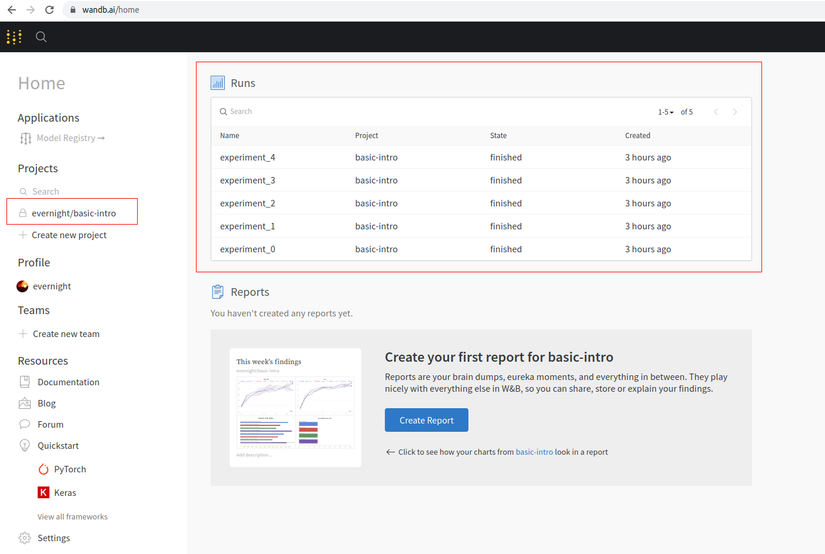
Task: Click the sample report thumbnail
Action: click(x=295, y=407)
